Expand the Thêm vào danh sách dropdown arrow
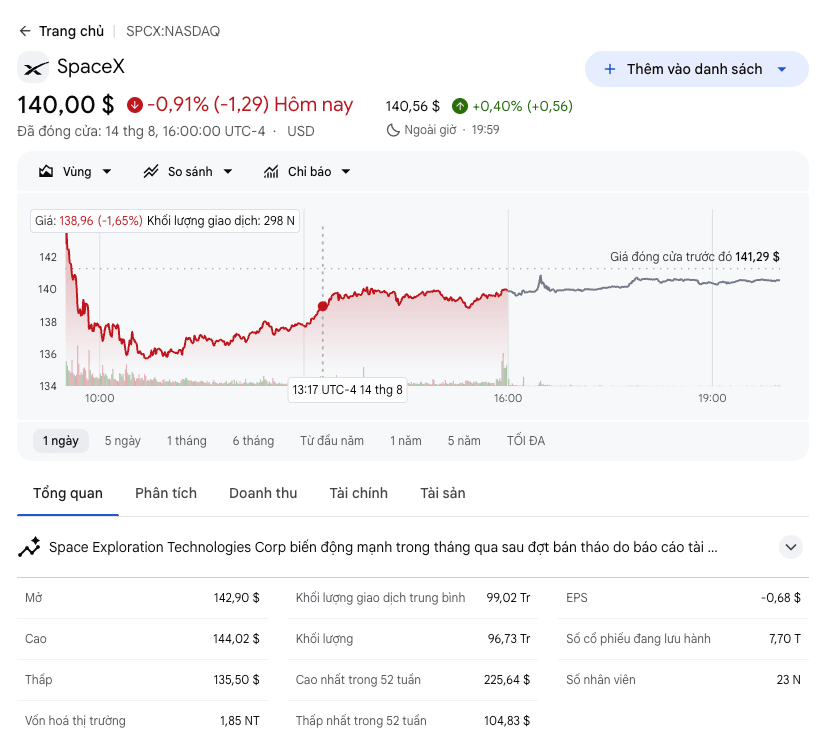This screenshot has width=819, height=751. pos(782,69)
